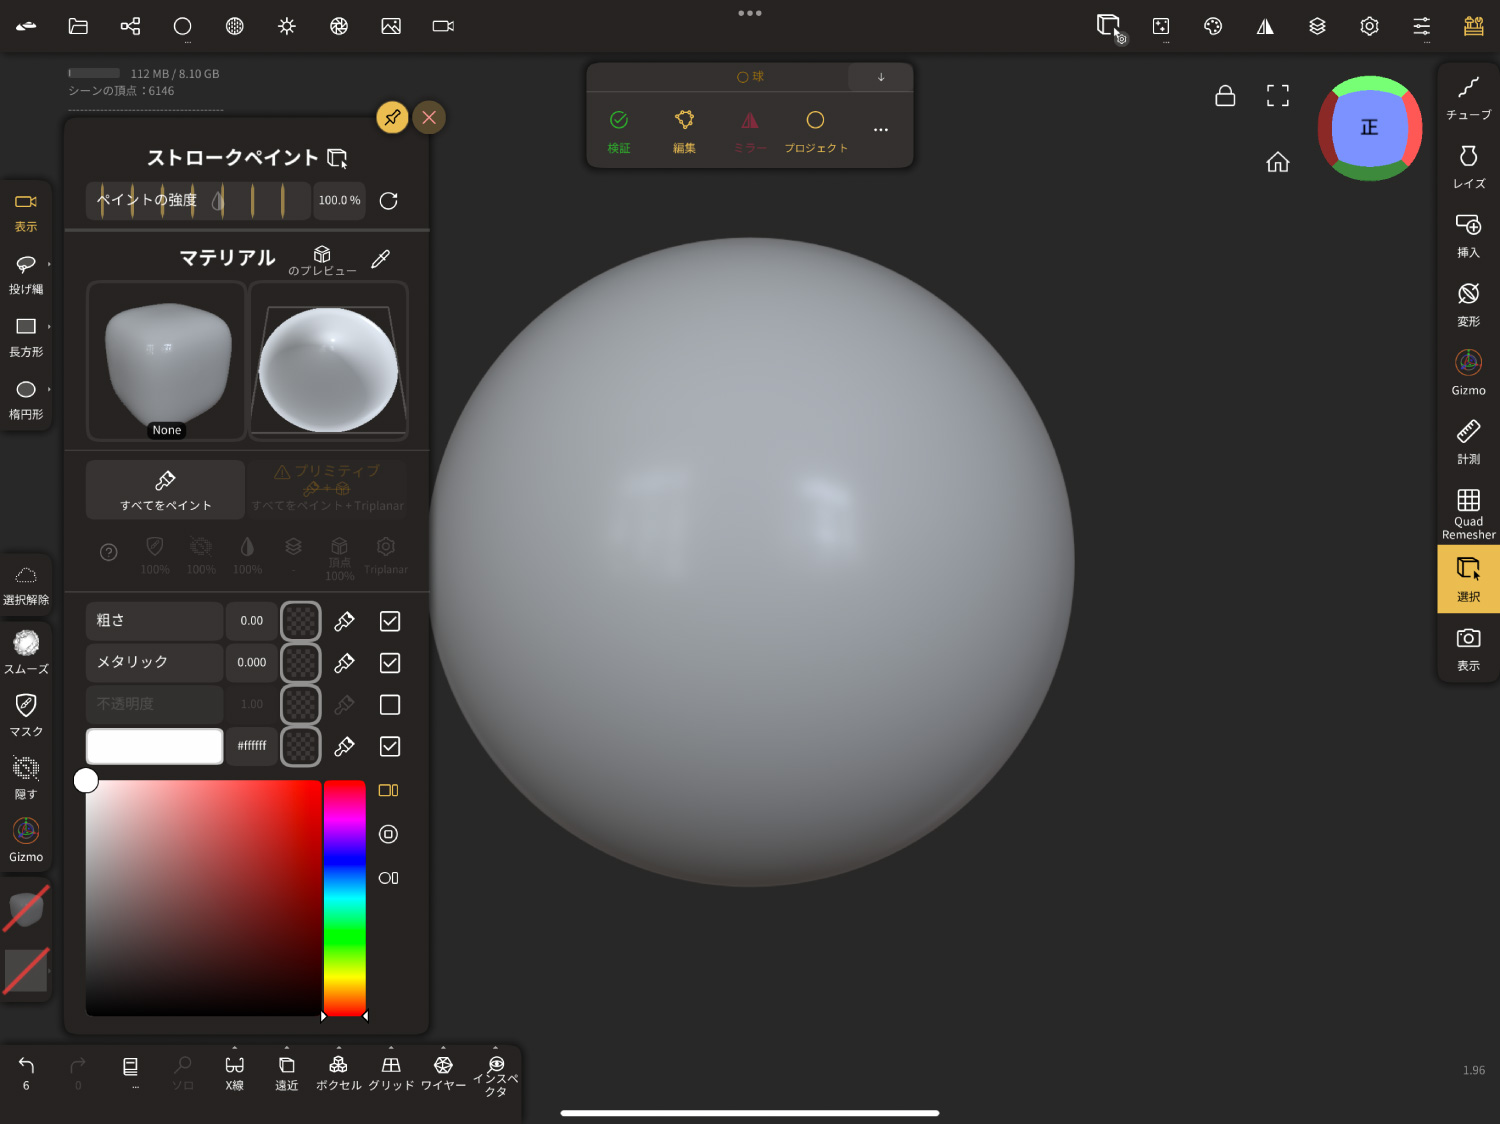The height and width of the screenshot is (1124, 1500).
Task: Choose the Measure ruler tool
Action: tap(1467, 441)
